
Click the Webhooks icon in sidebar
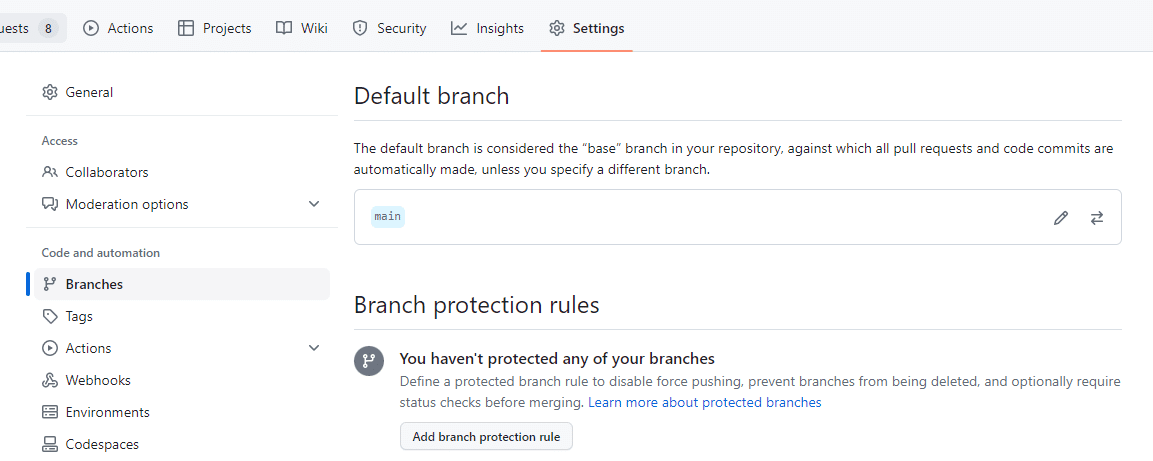point(50,380)
